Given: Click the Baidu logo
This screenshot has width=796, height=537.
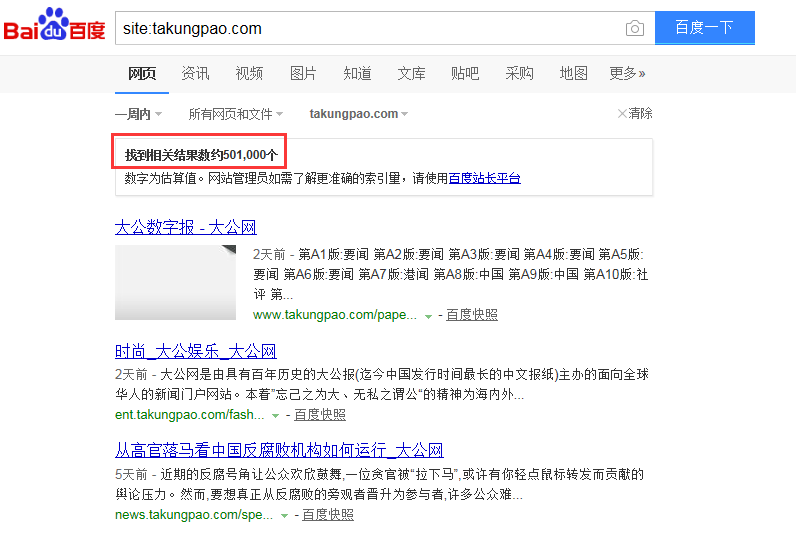Looking at the screenshot, I should pyautogui.click(x=54, y=24).
